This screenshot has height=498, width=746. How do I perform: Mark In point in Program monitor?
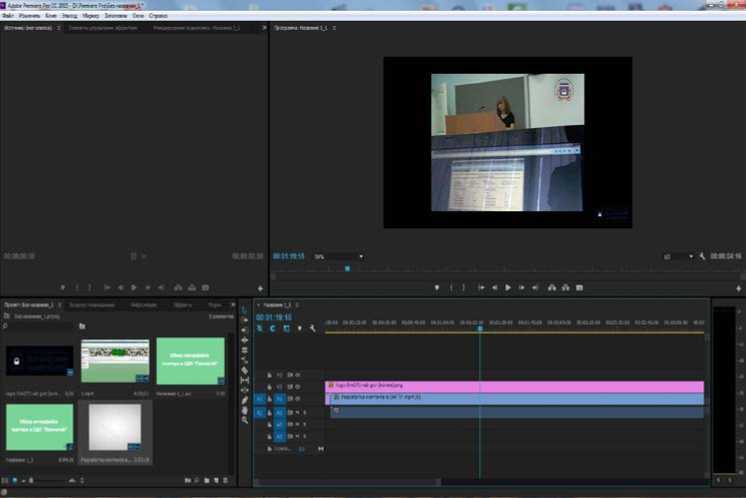tap(451, 288)
